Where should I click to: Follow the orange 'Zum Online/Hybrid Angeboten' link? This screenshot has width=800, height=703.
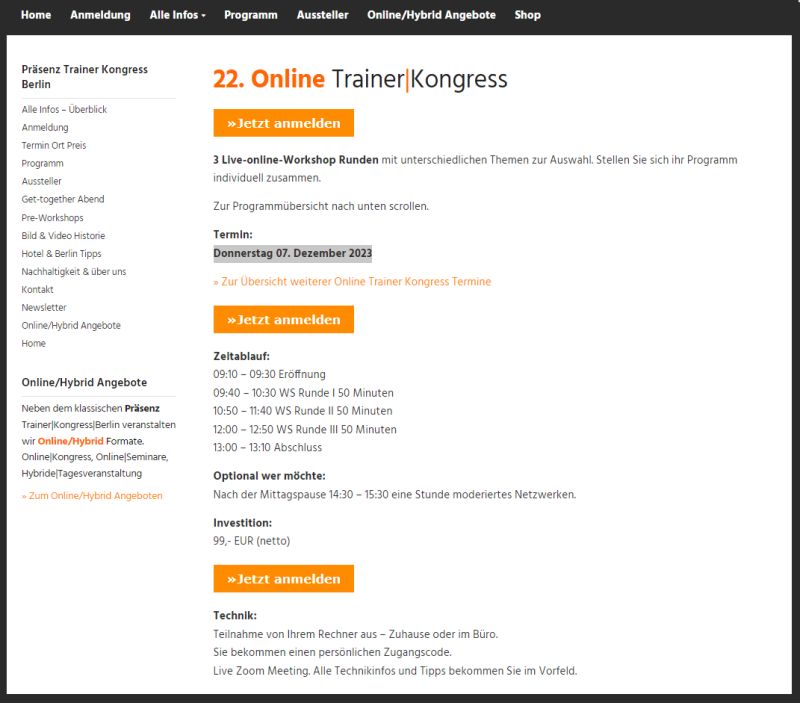click(x=92, y=495)
